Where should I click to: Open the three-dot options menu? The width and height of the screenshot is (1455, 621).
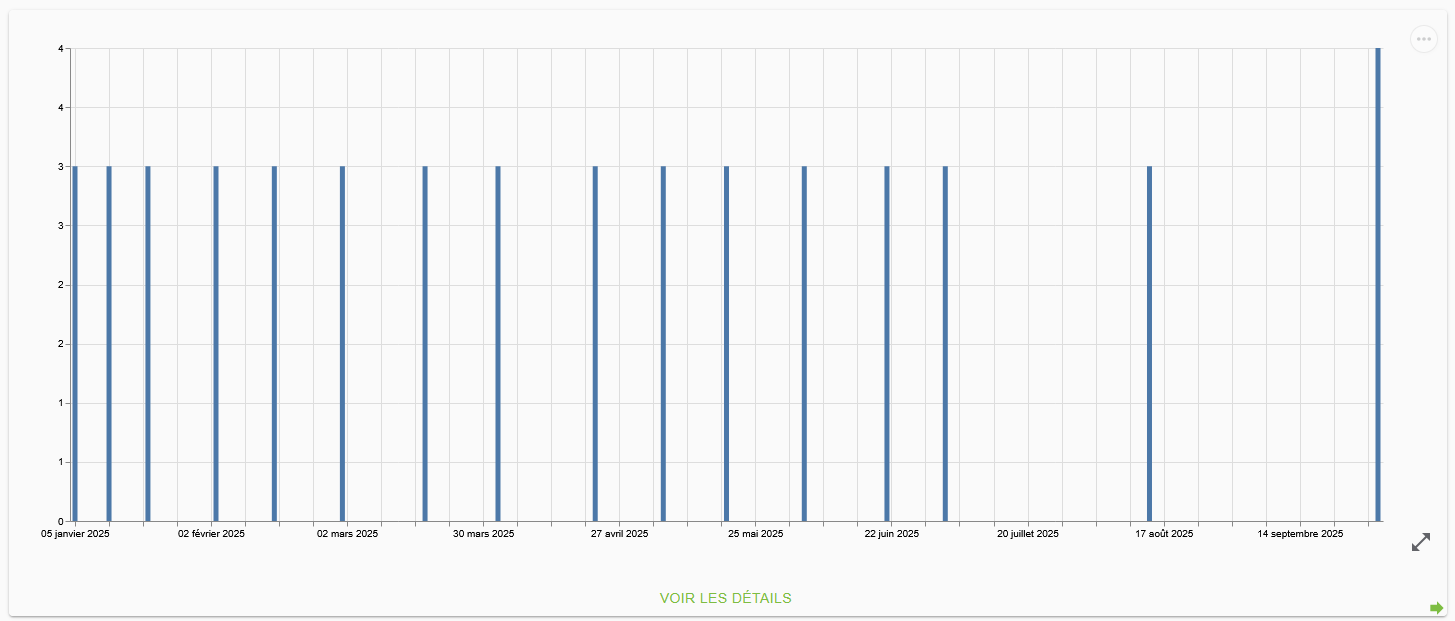[x=1423, y=39]
